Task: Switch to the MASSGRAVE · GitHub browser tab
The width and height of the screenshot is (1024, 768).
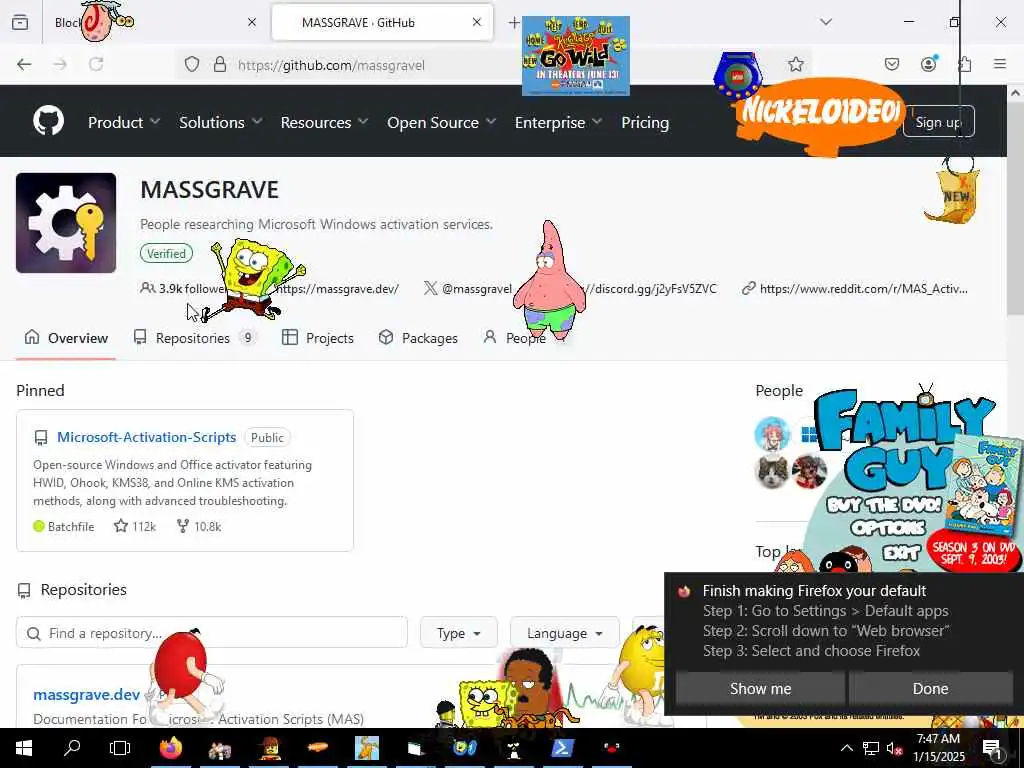Action: click(x=382, y=22)
